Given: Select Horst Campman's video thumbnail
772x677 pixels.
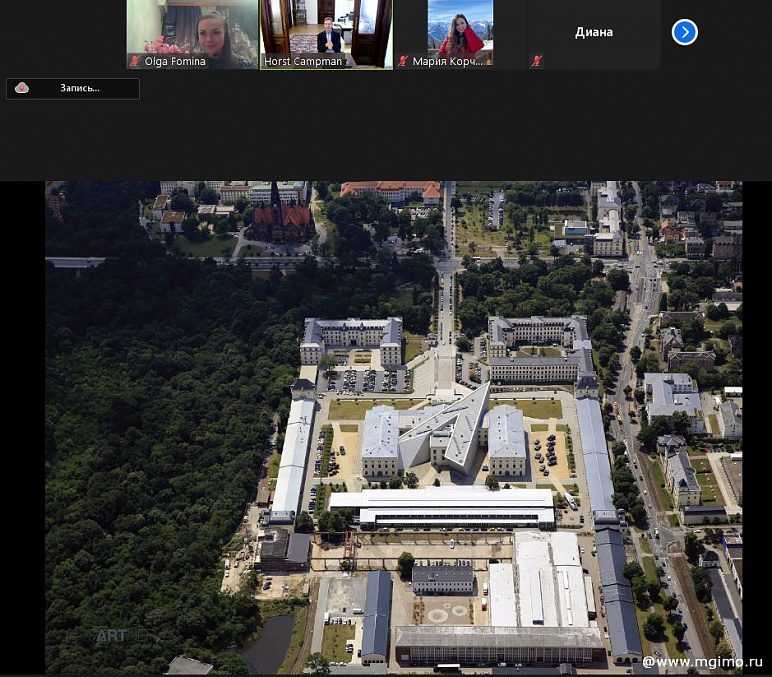Looking at the screenshot, I should click(x=326, y=28).
